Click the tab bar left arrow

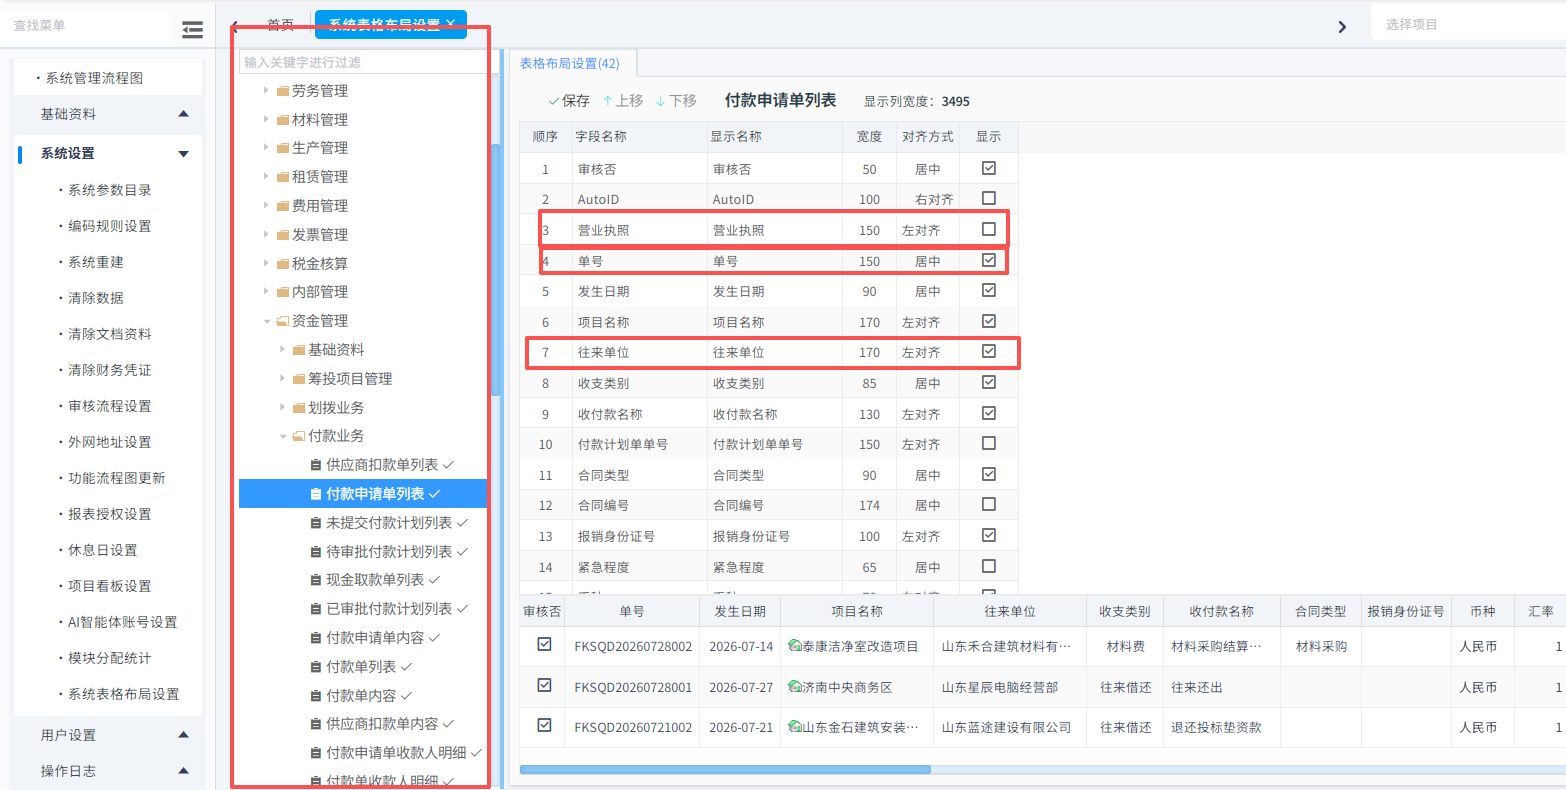(x=234, y=27)
